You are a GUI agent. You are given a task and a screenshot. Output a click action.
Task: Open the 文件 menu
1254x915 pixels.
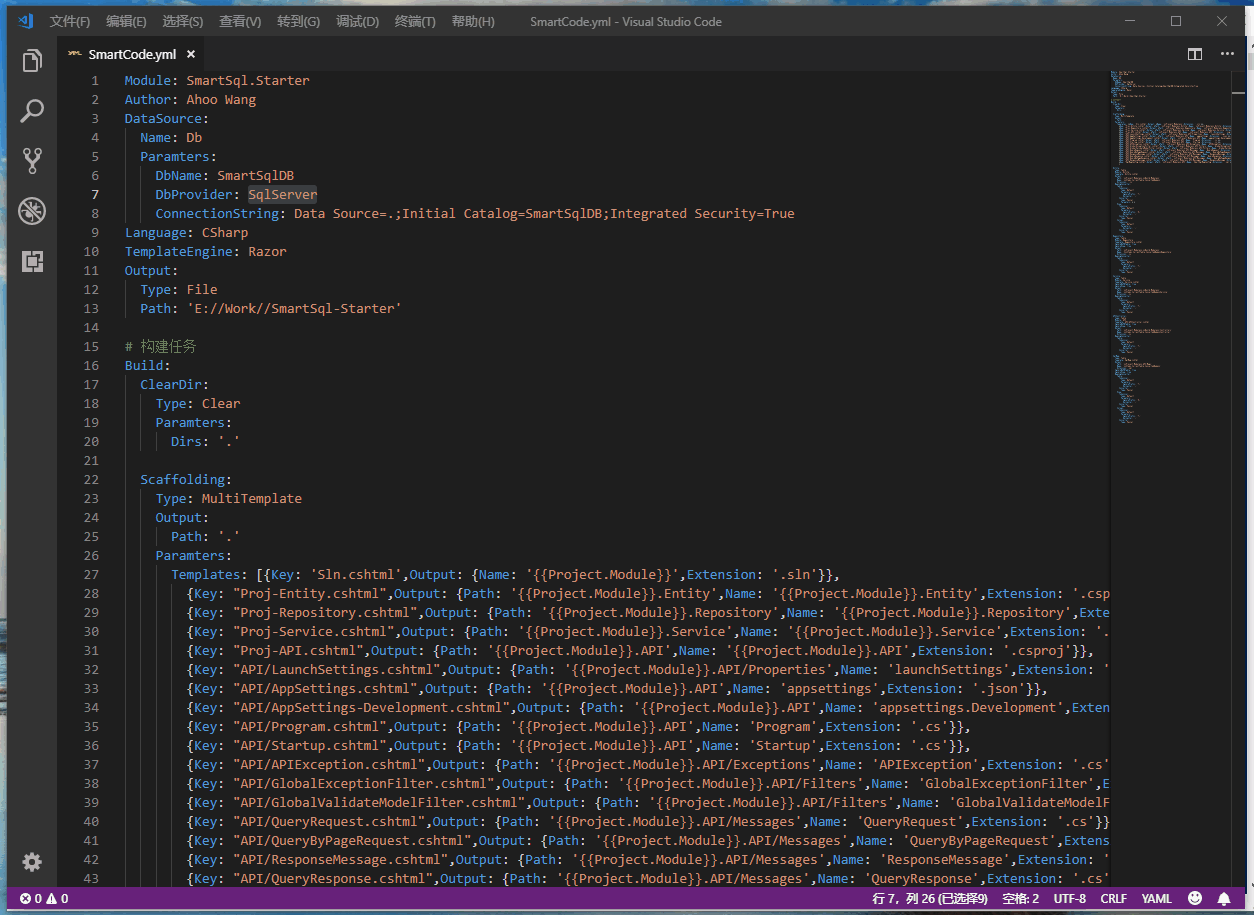coord(68,21)
